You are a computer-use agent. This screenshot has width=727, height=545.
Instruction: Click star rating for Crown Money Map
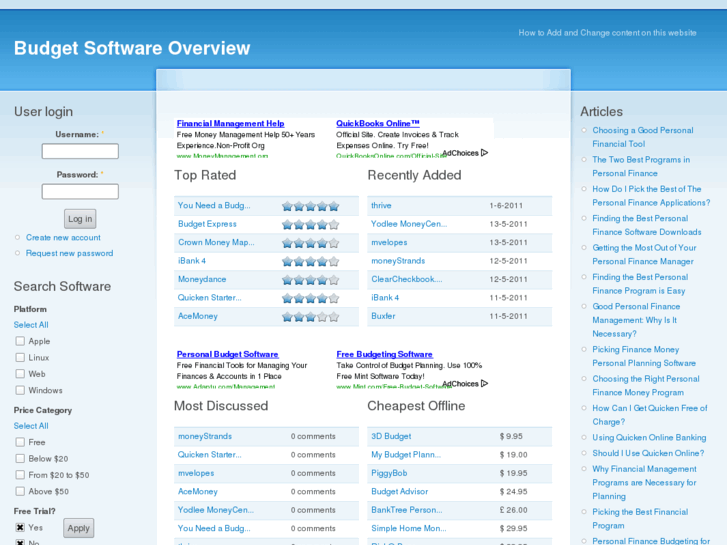click(310, 243)
